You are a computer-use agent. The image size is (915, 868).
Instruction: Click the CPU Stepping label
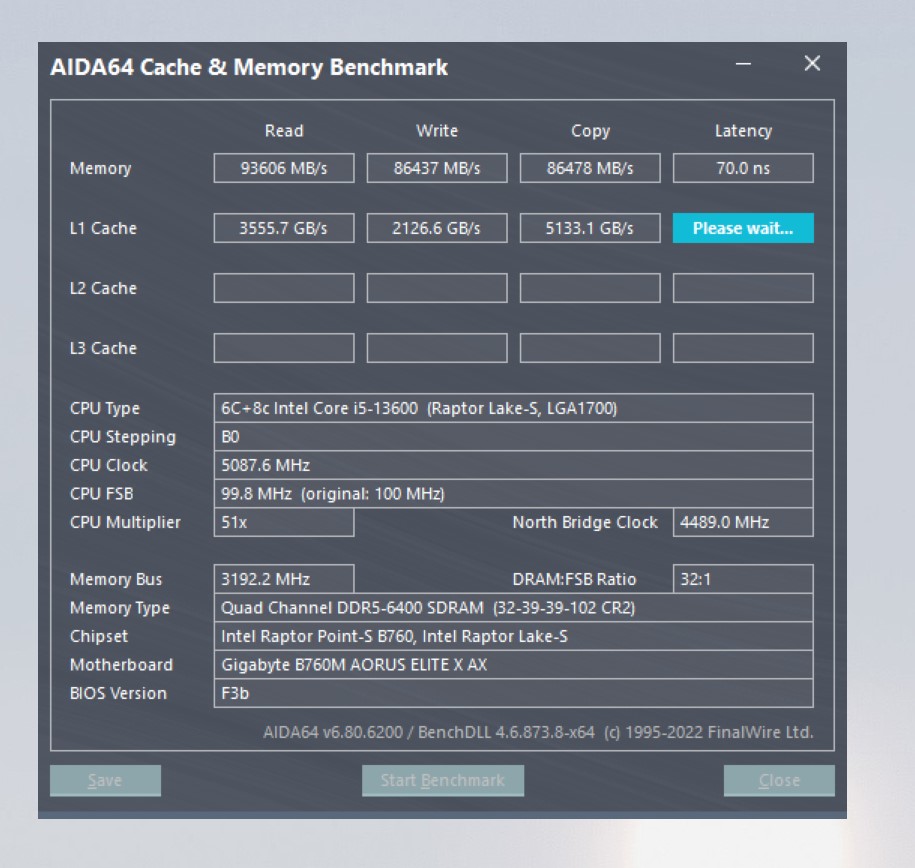(123, 437)
